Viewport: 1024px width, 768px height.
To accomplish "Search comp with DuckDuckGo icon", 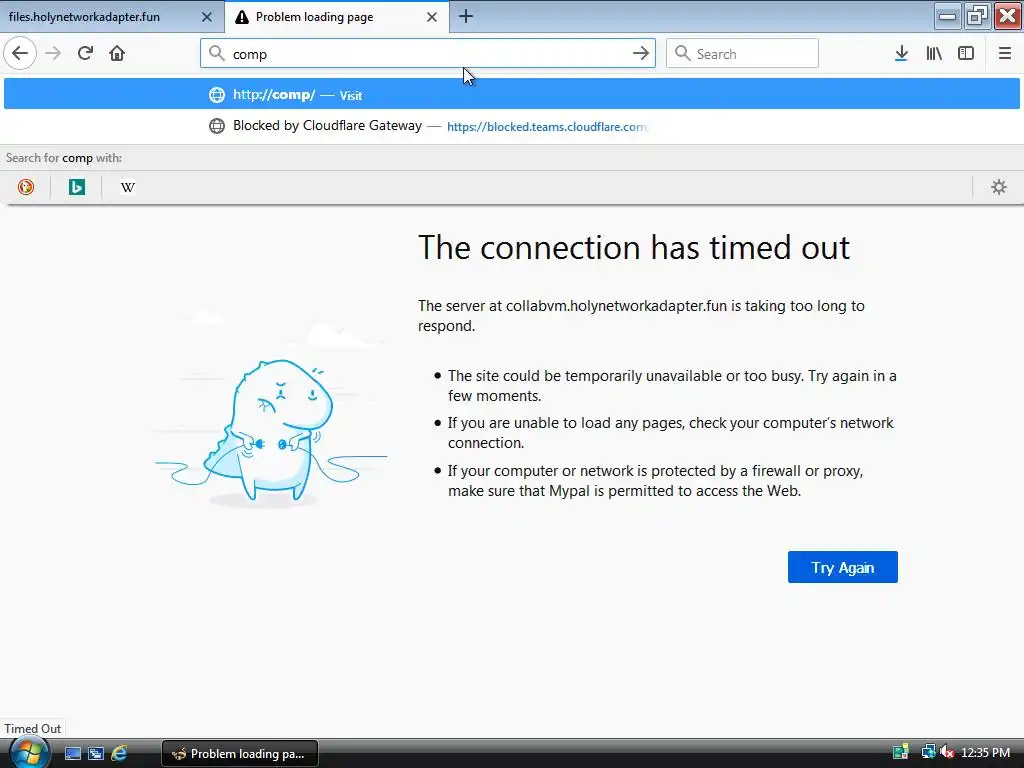I will pos(25,187).
